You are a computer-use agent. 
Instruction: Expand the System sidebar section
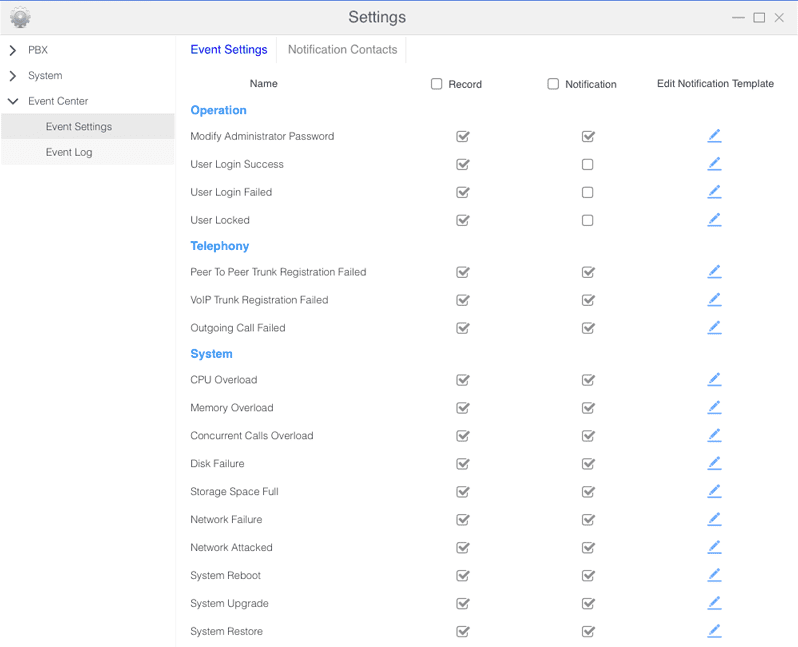pyautogui.click(x=13, y=75)
